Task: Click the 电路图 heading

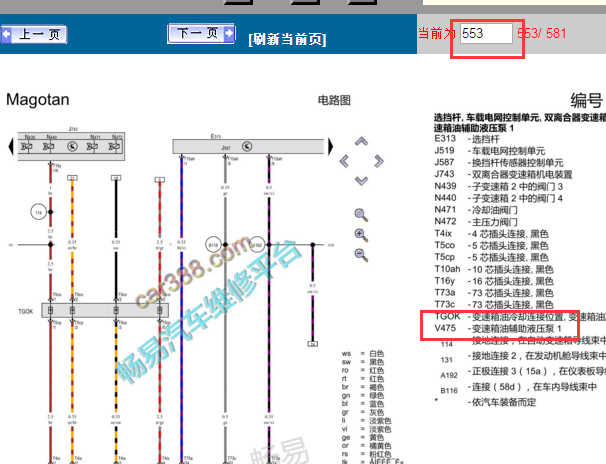Action: (334, 100)
